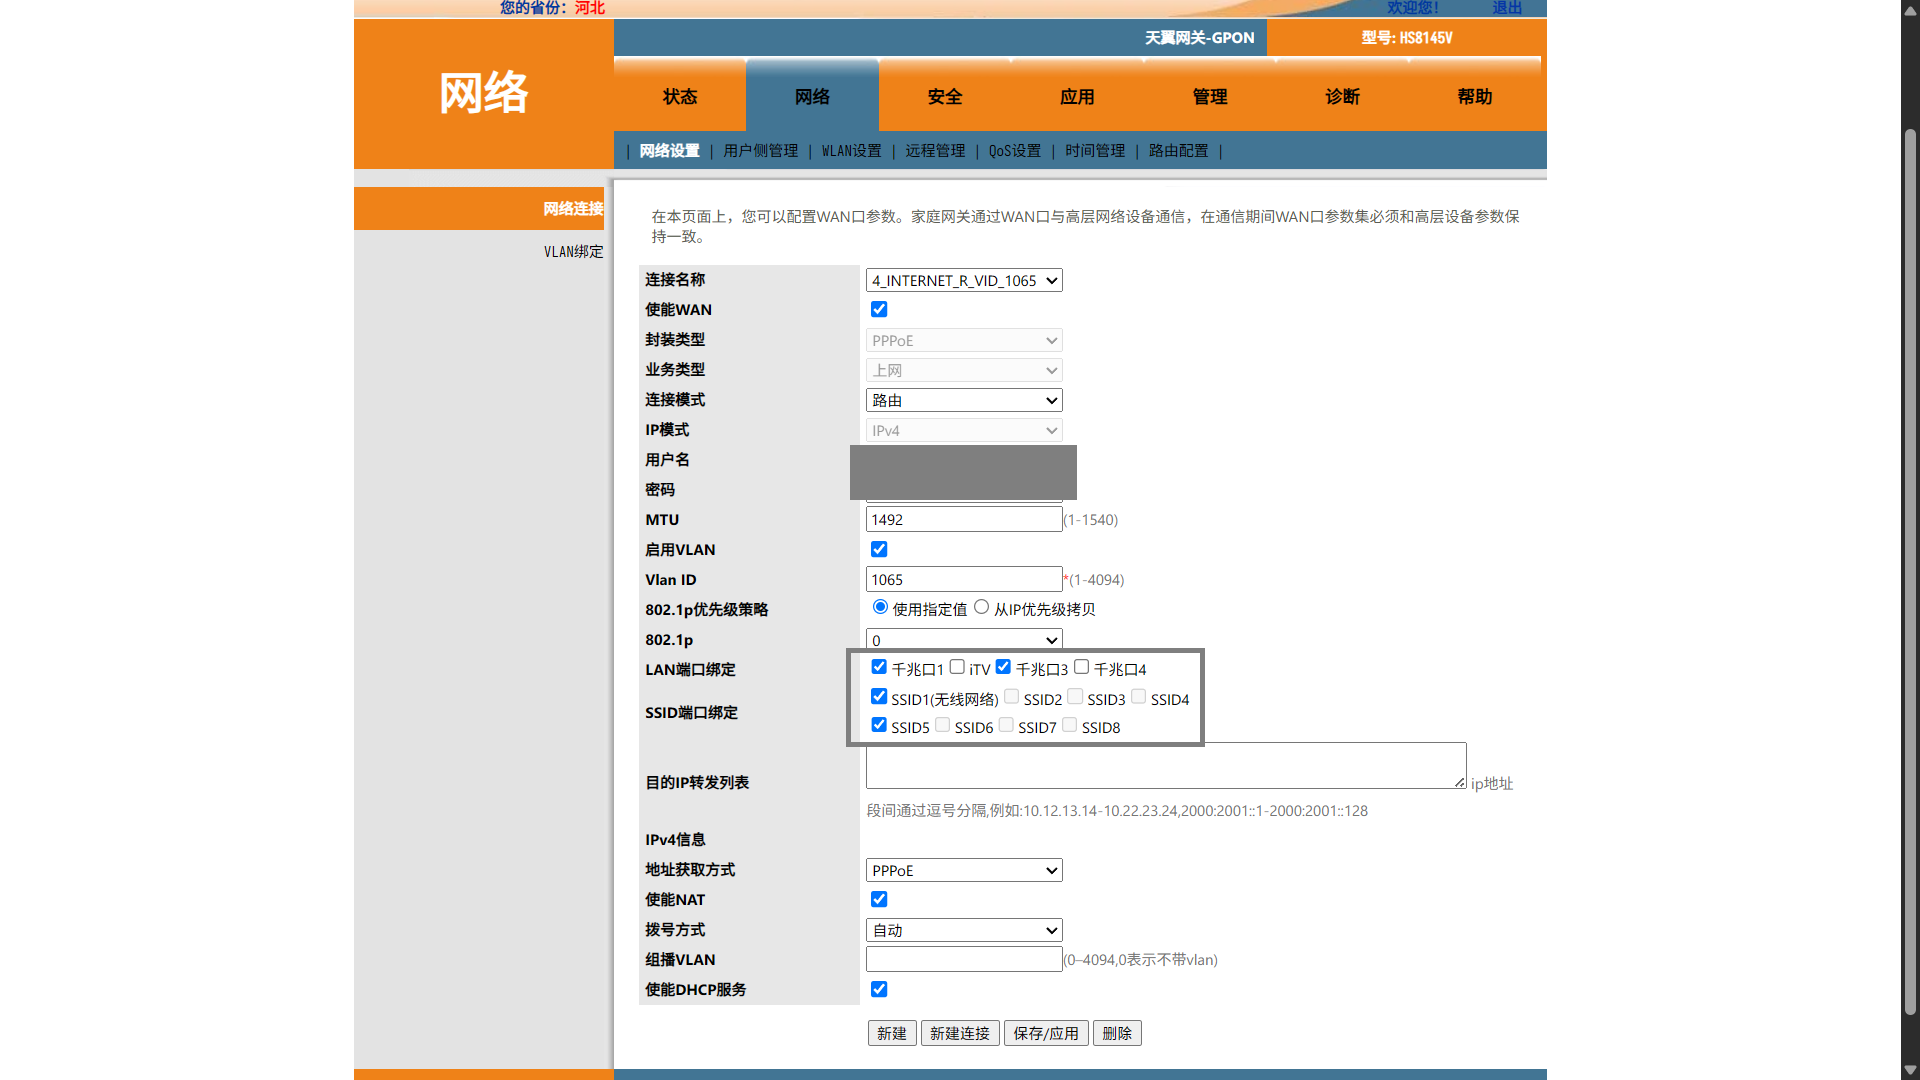Open the IP模式 IPv4 dropdown
1920x1080 pixels.
click(x=964, y=431)
